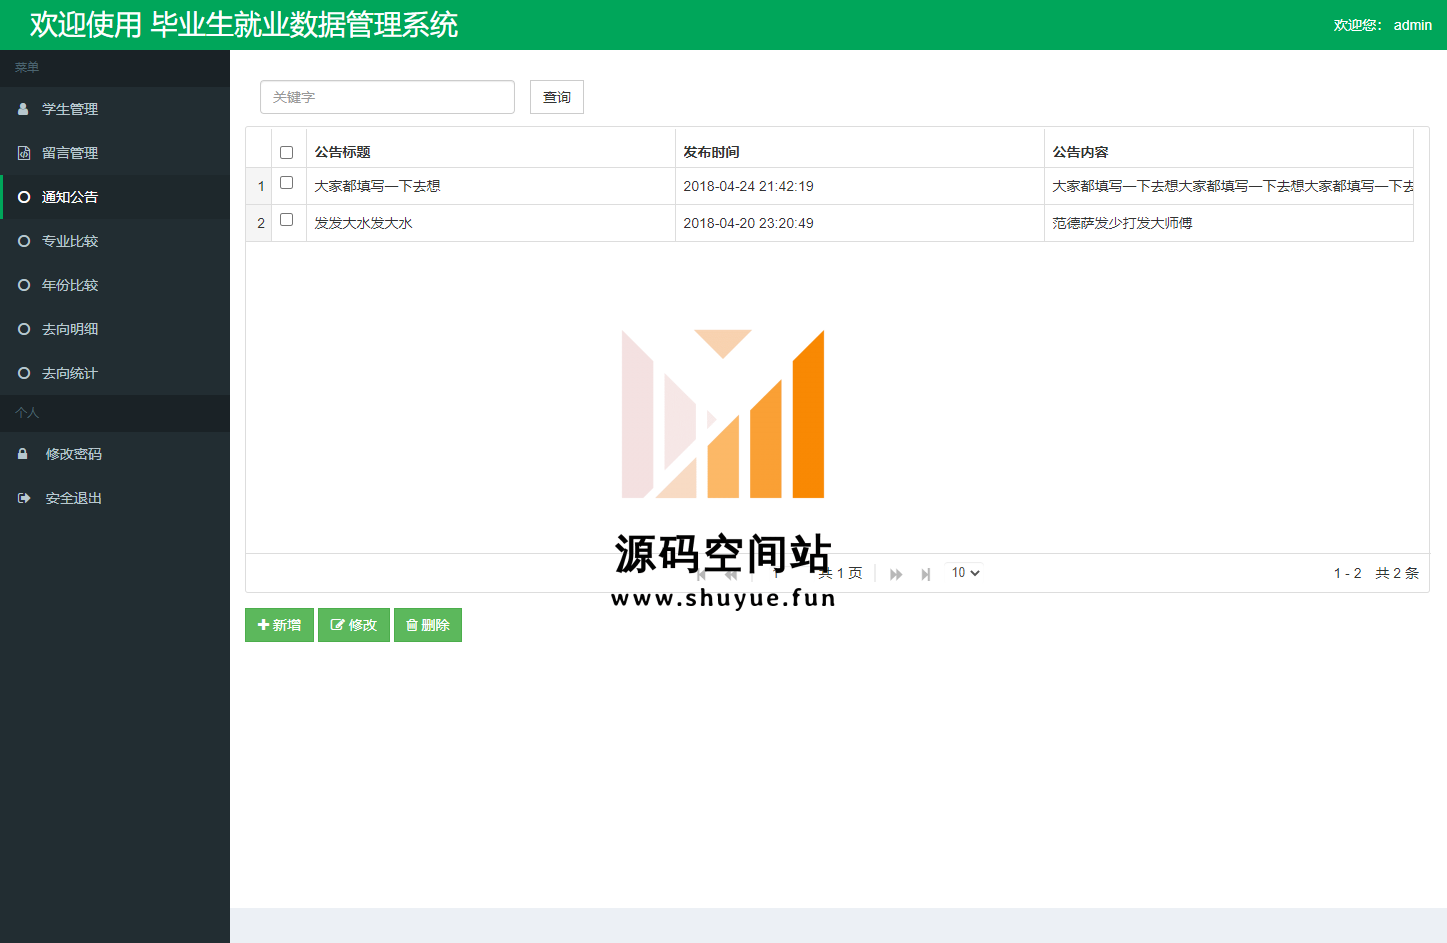Click the 查询 search button

click(557, 97)
